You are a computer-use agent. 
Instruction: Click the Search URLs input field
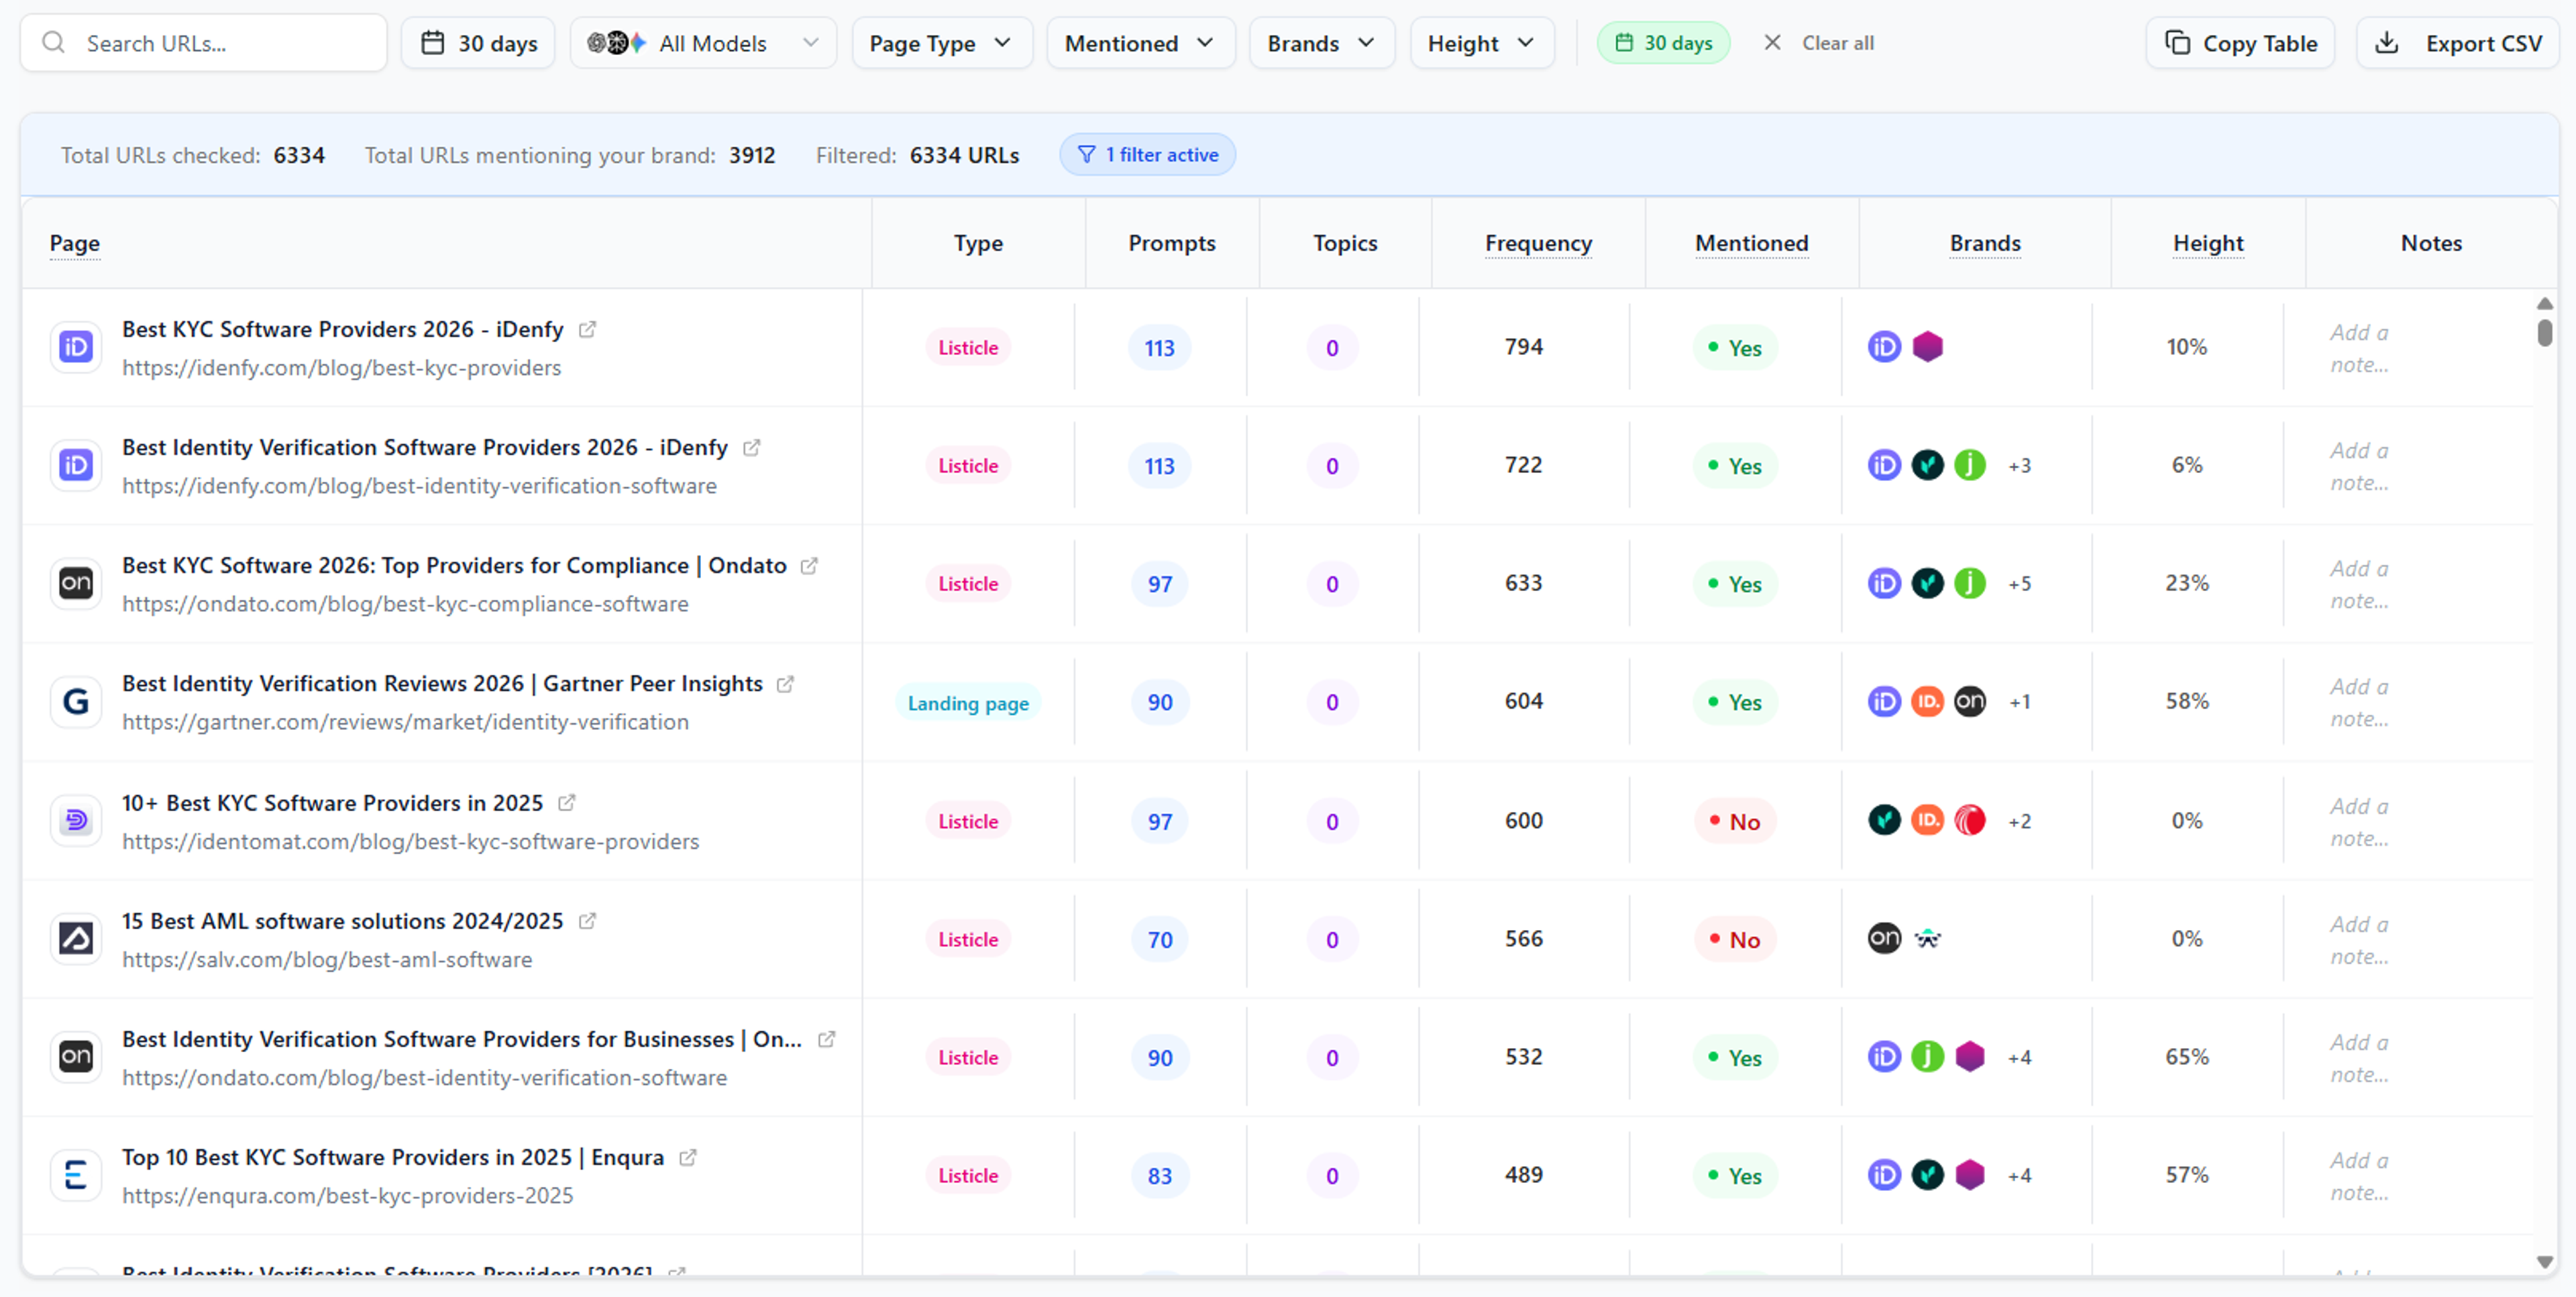(x=204, y=43)
